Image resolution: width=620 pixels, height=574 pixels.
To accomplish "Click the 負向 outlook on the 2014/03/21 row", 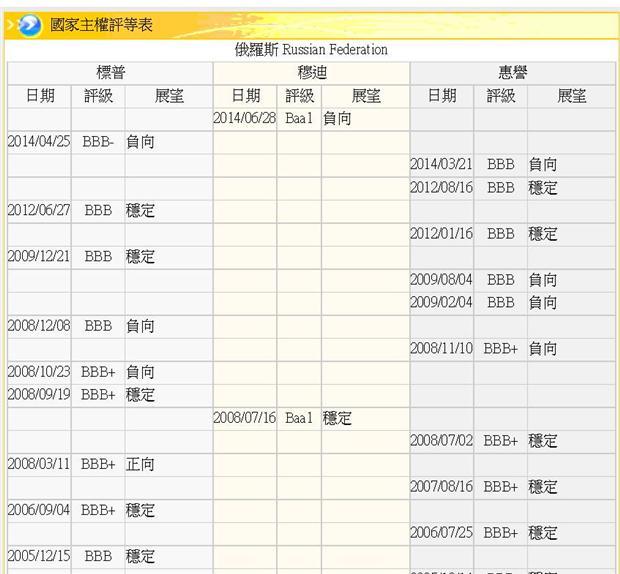I will pyautogui.click(x=542, y=164).
